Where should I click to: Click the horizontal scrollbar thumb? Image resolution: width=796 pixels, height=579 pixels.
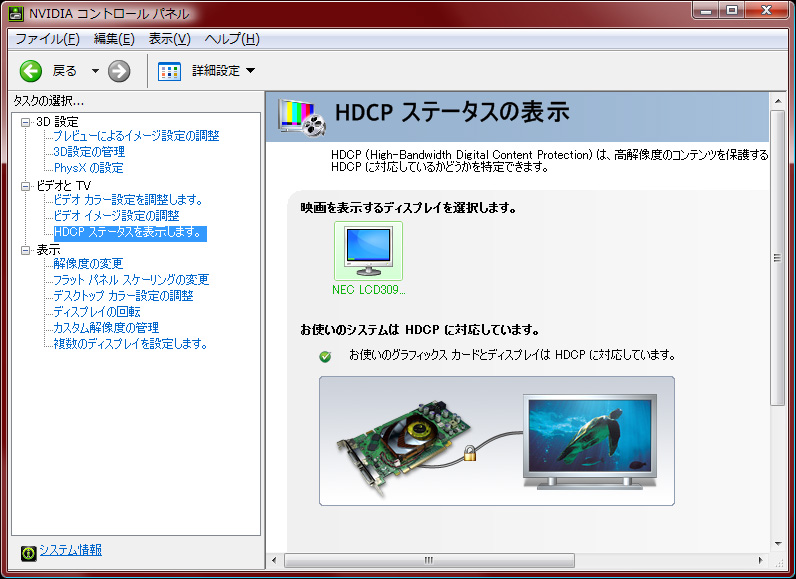[429, 560]
